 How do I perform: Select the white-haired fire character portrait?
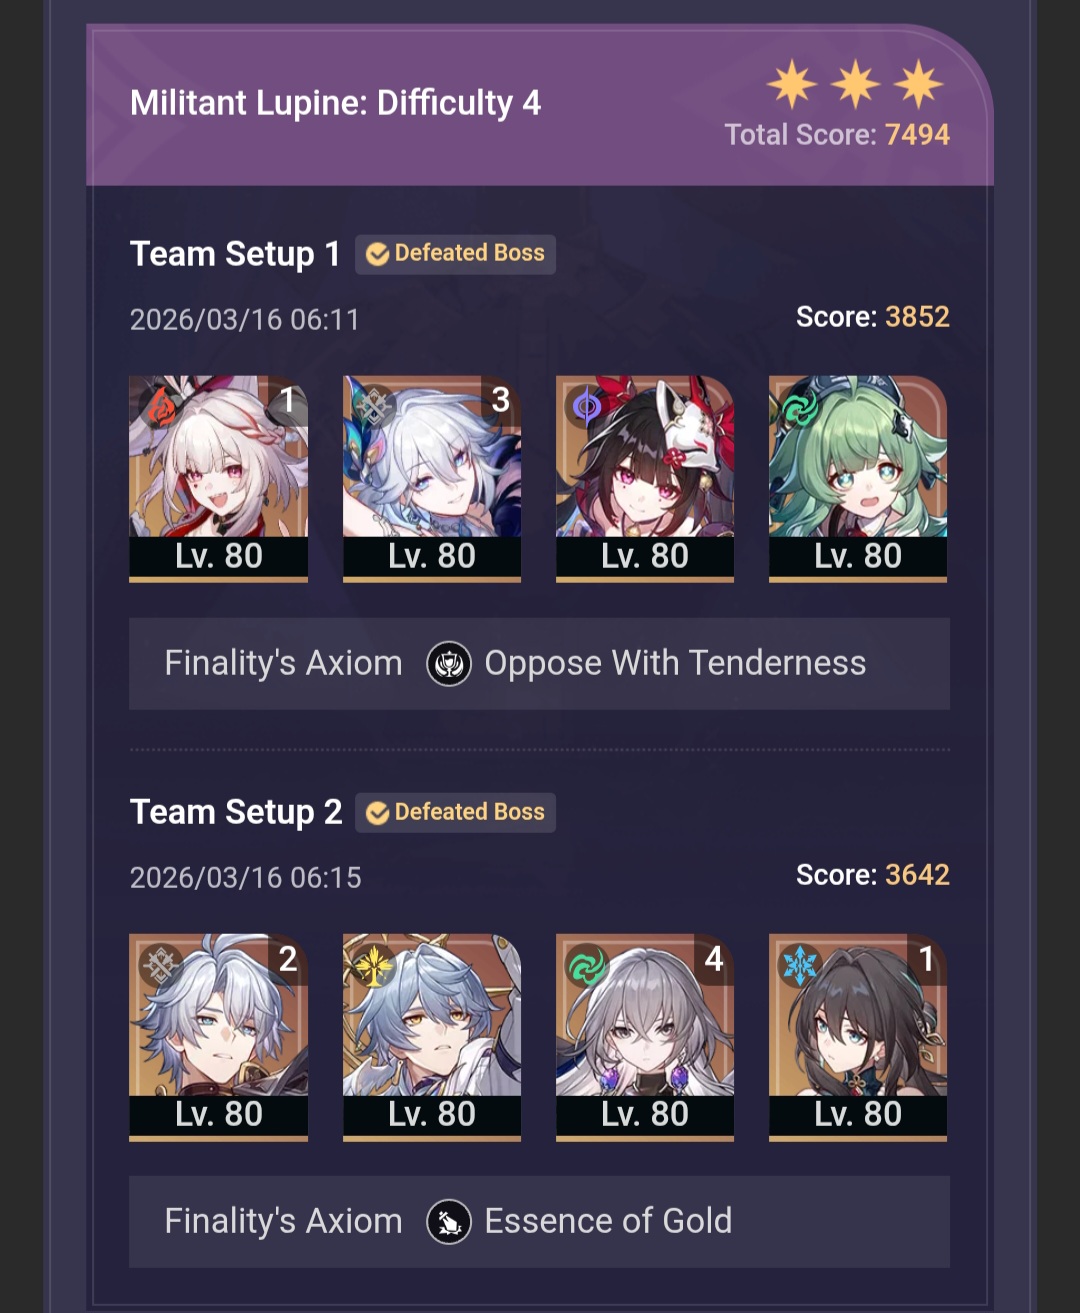218,478
